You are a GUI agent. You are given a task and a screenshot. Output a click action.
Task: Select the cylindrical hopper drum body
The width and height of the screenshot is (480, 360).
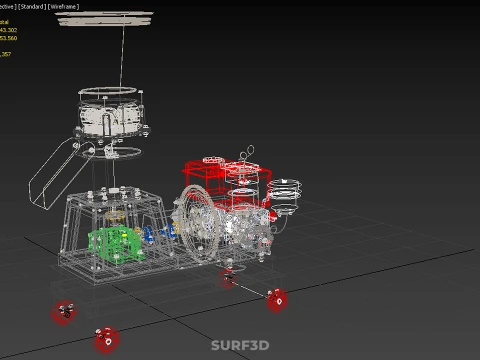tap(111, 118)
